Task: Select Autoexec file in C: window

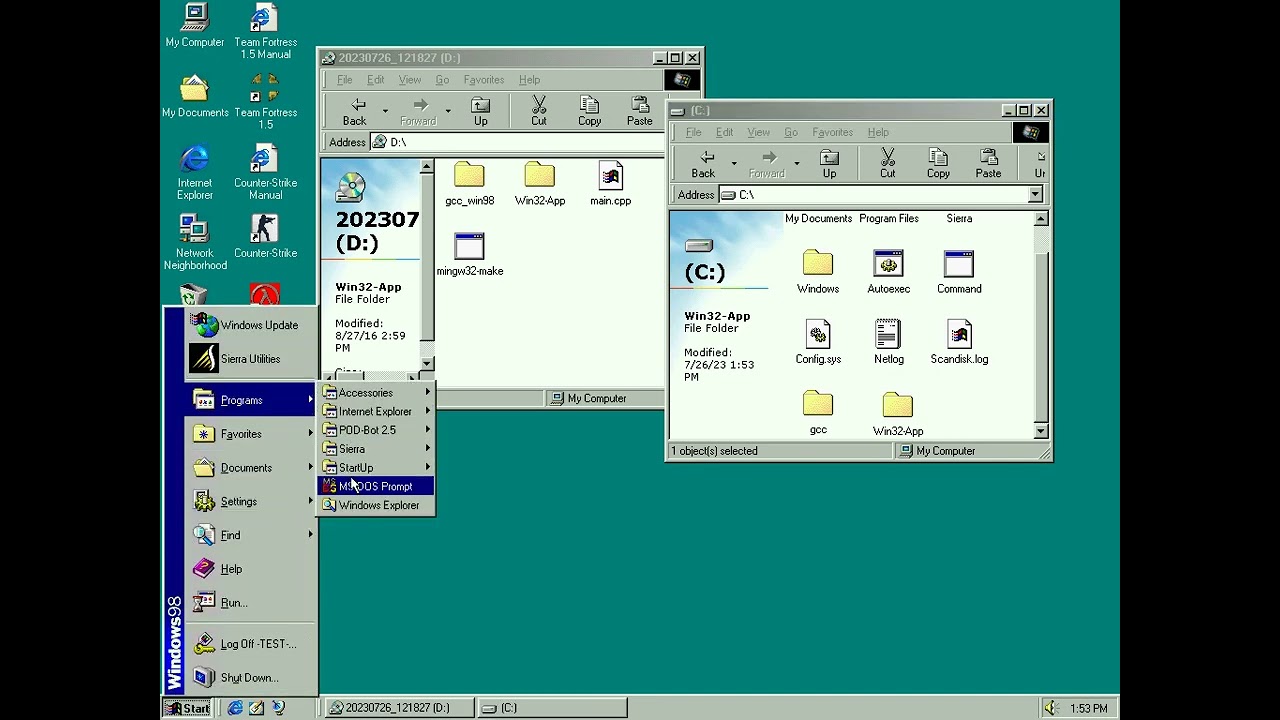Action: (x=888, y=272)
